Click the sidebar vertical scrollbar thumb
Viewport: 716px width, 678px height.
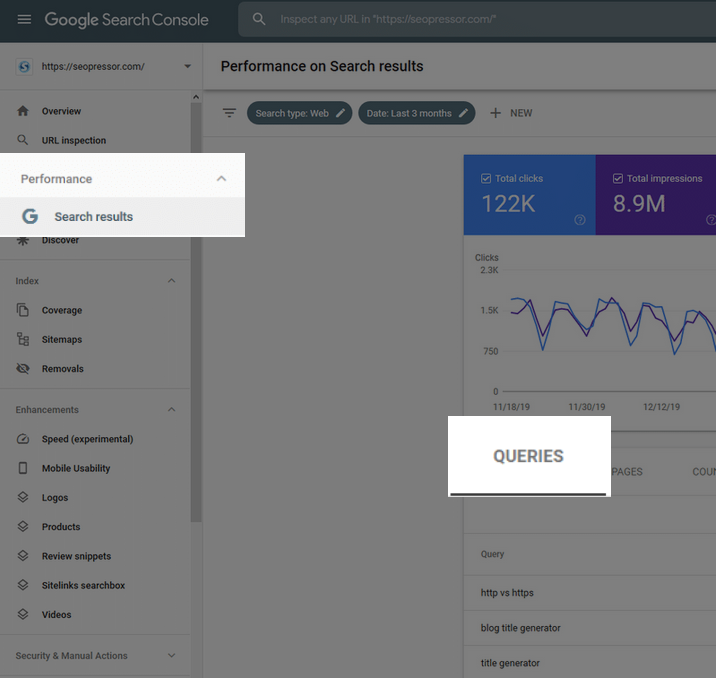(196, 312)
